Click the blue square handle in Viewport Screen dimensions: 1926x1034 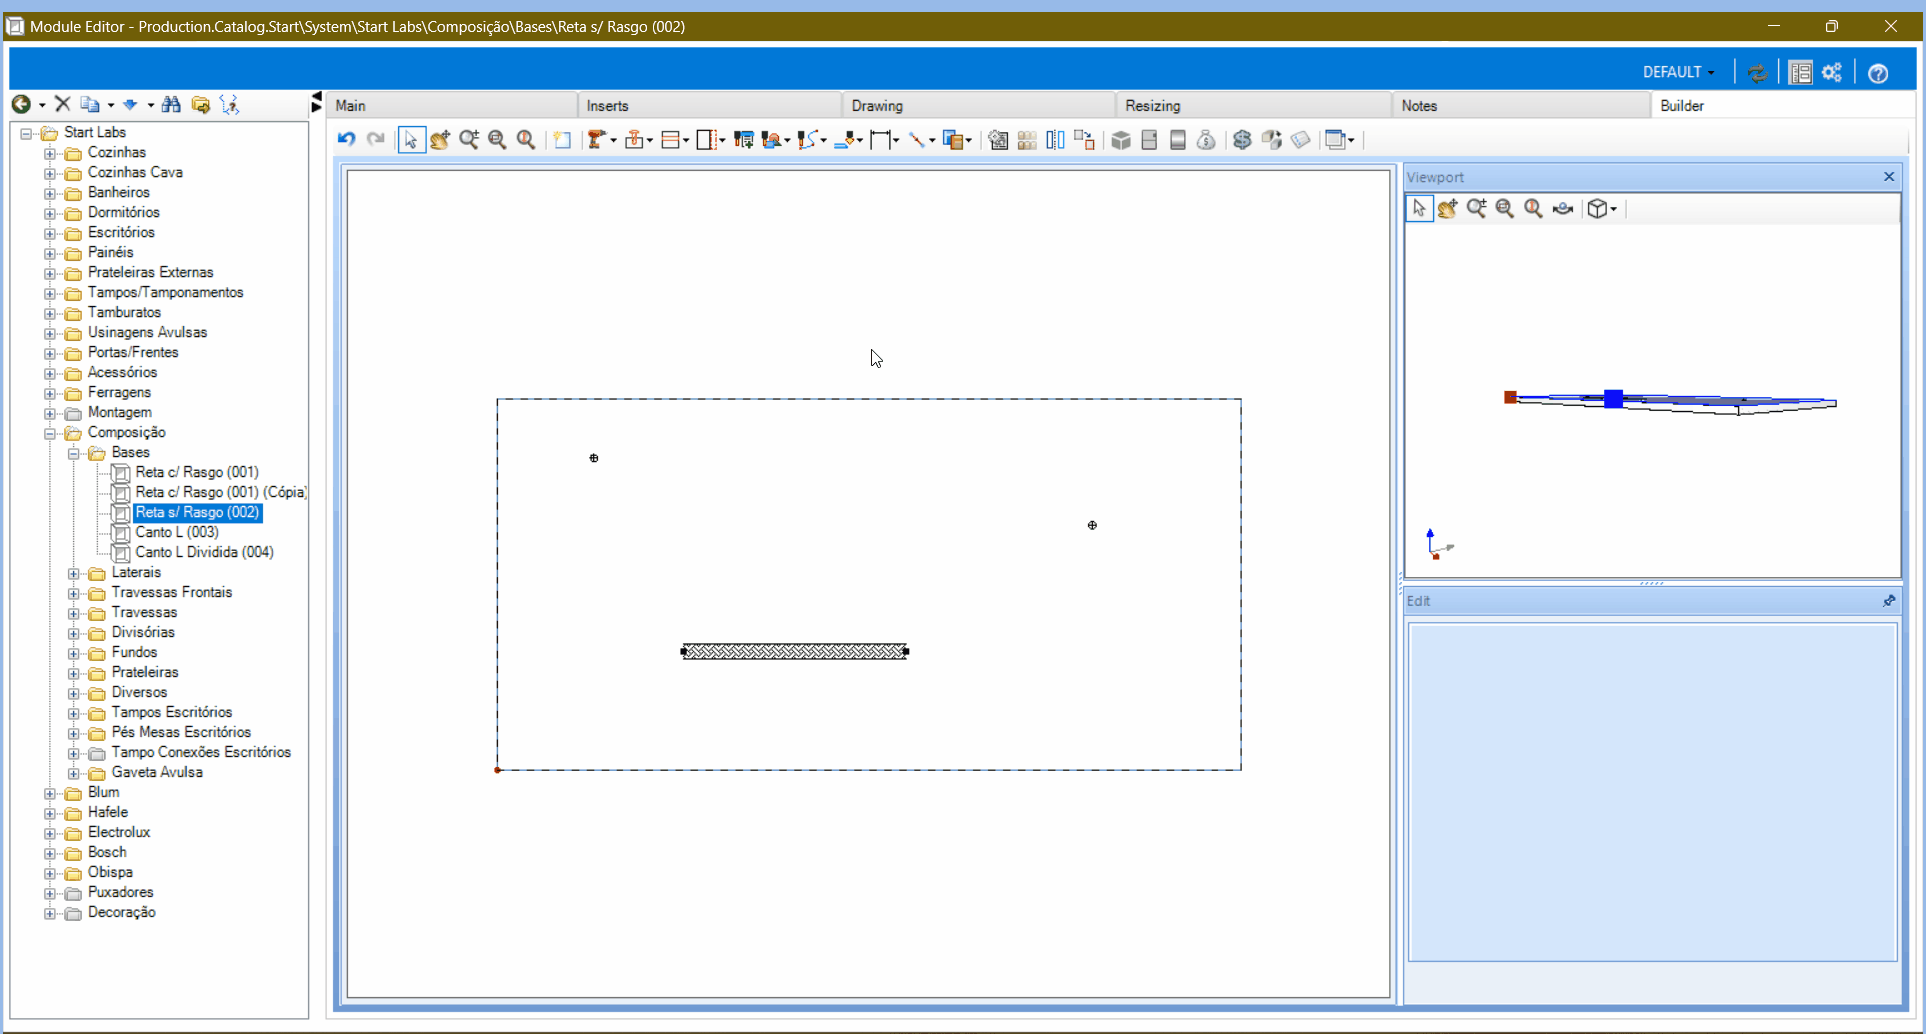point(1613,399)
